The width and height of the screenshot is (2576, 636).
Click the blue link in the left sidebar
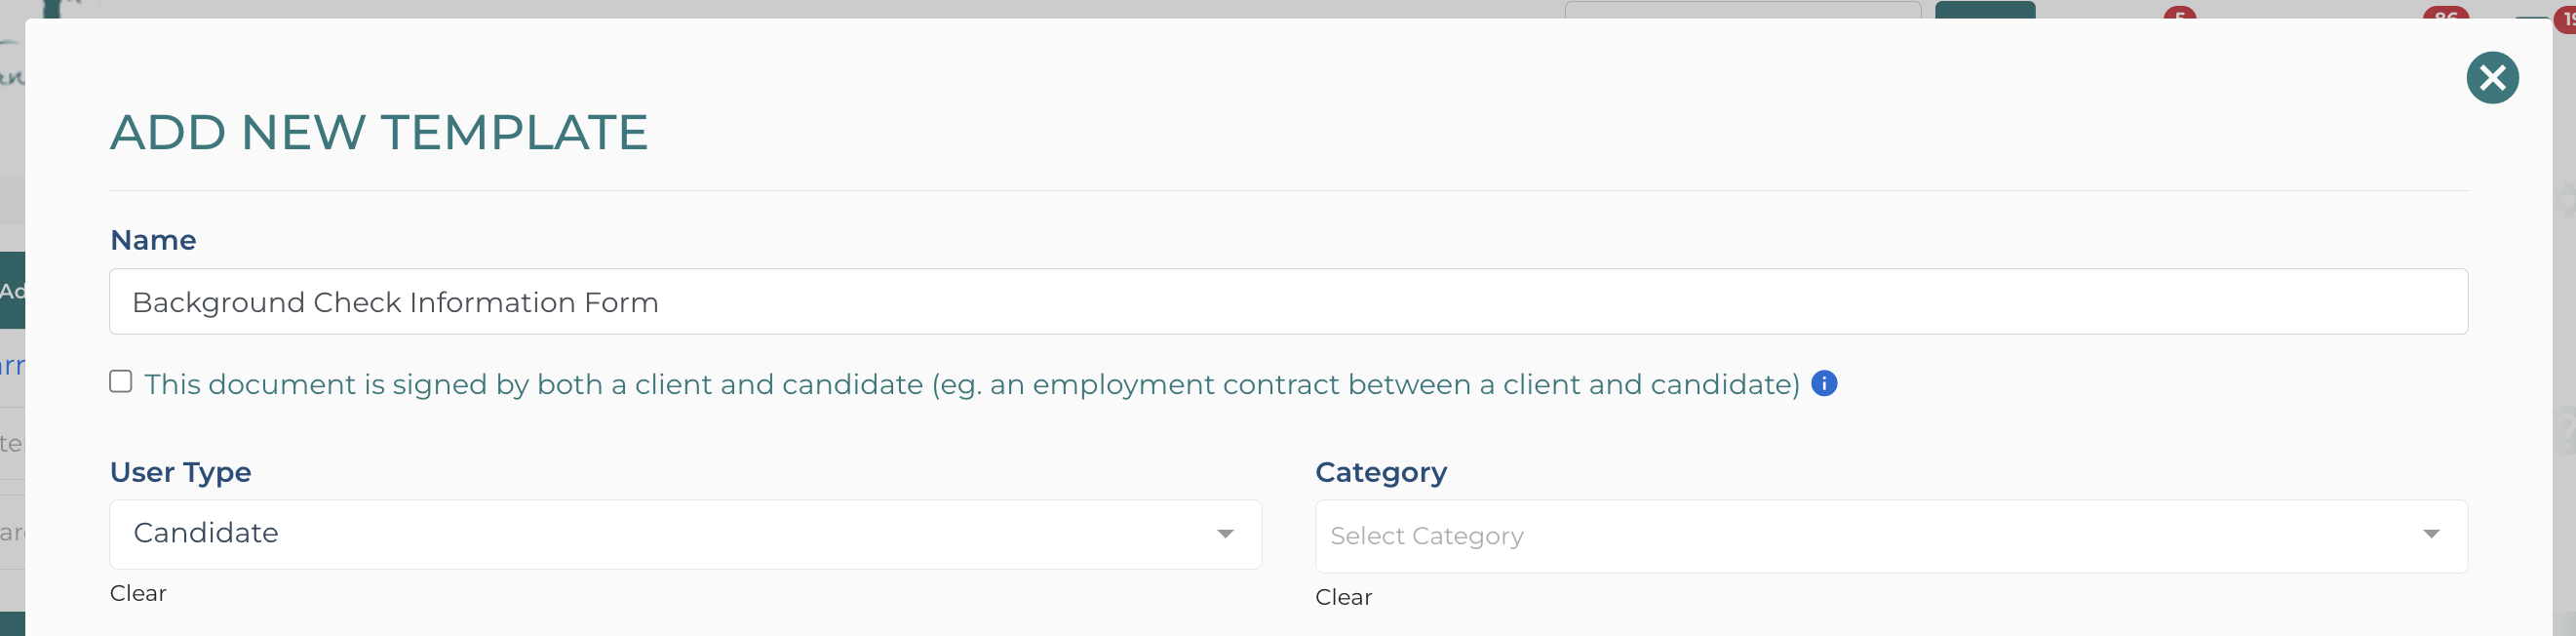pyautogui.click(x=12, y=366)
